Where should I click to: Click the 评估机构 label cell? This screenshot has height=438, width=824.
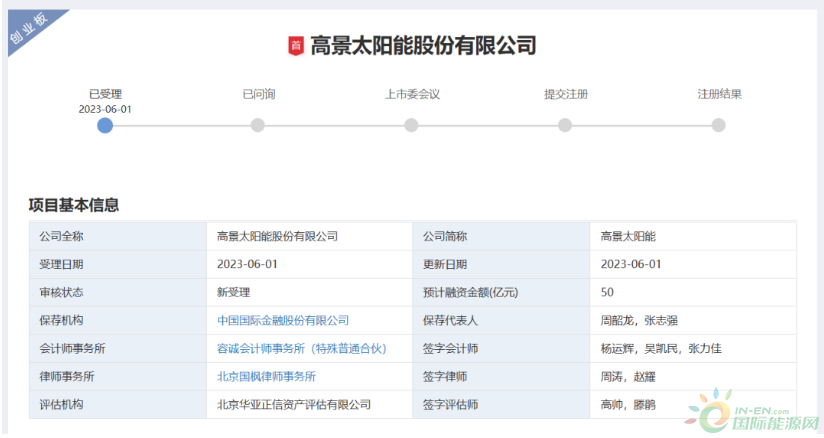[118, 404]
